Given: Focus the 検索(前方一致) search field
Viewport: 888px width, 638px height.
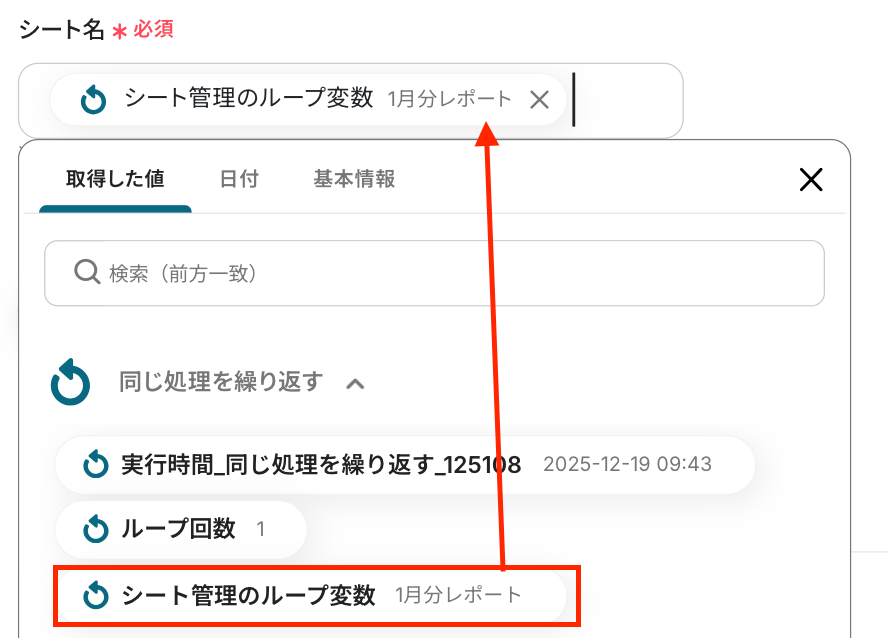Looking at the screenshot, I should point(434,273).
